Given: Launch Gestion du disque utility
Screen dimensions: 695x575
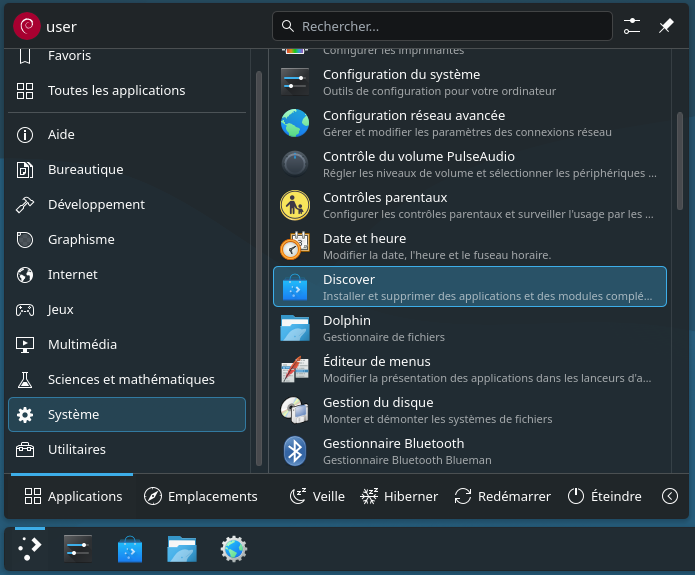Looking at the screenshot, I should (469, 410).
